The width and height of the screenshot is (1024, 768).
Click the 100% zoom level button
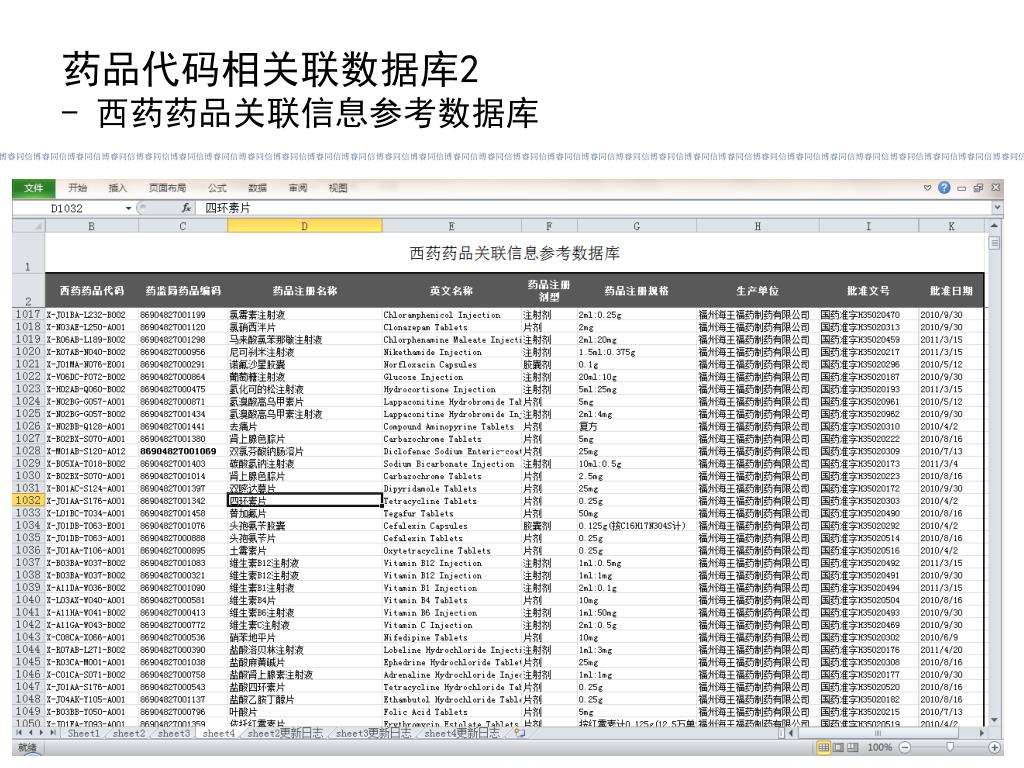click(880, 747)
